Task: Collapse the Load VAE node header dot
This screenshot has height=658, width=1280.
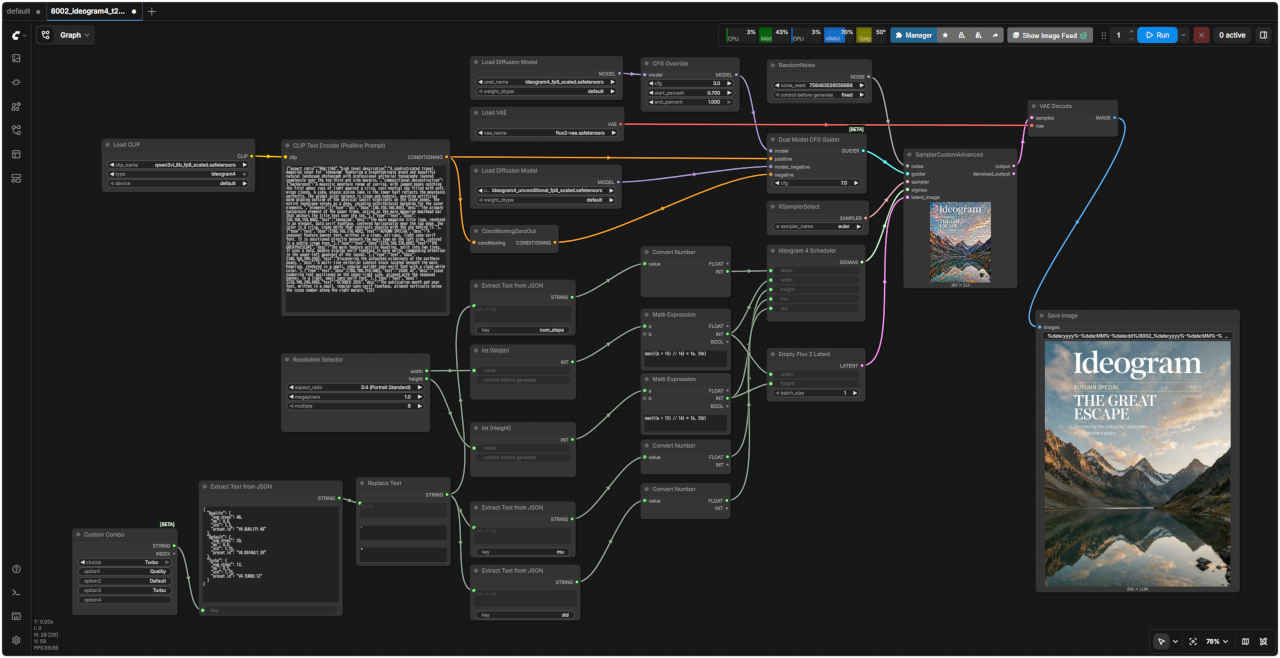Action: coord(476,112)
